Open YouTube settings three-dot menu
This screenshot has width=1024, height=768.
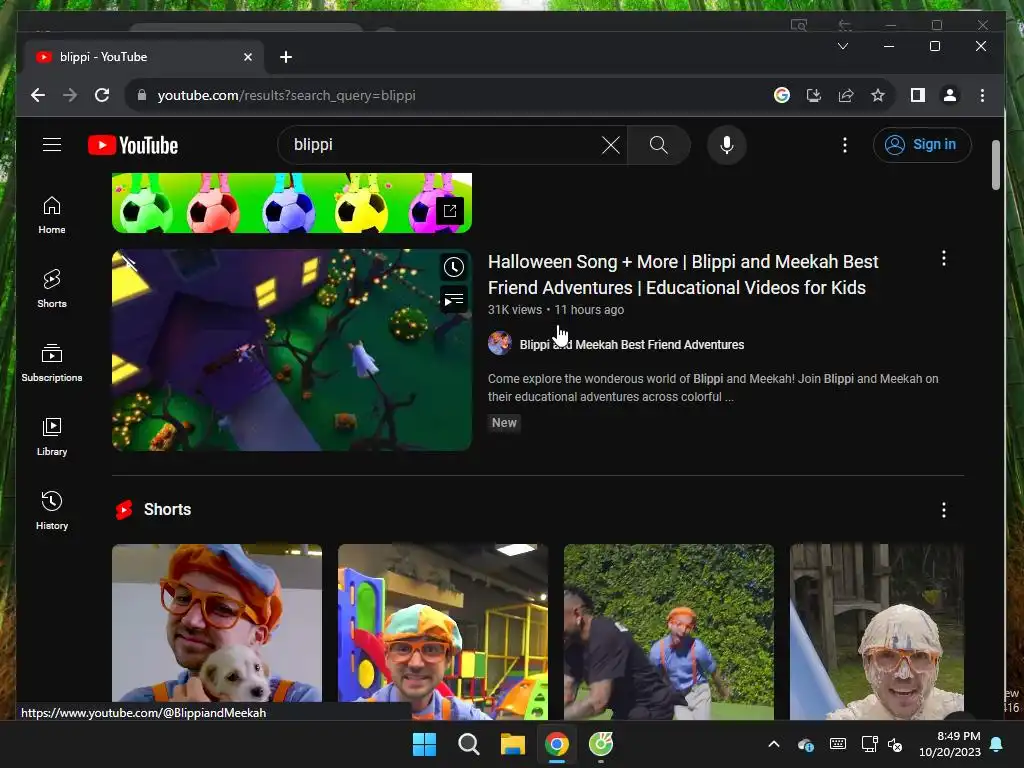[x=844, y=145]
